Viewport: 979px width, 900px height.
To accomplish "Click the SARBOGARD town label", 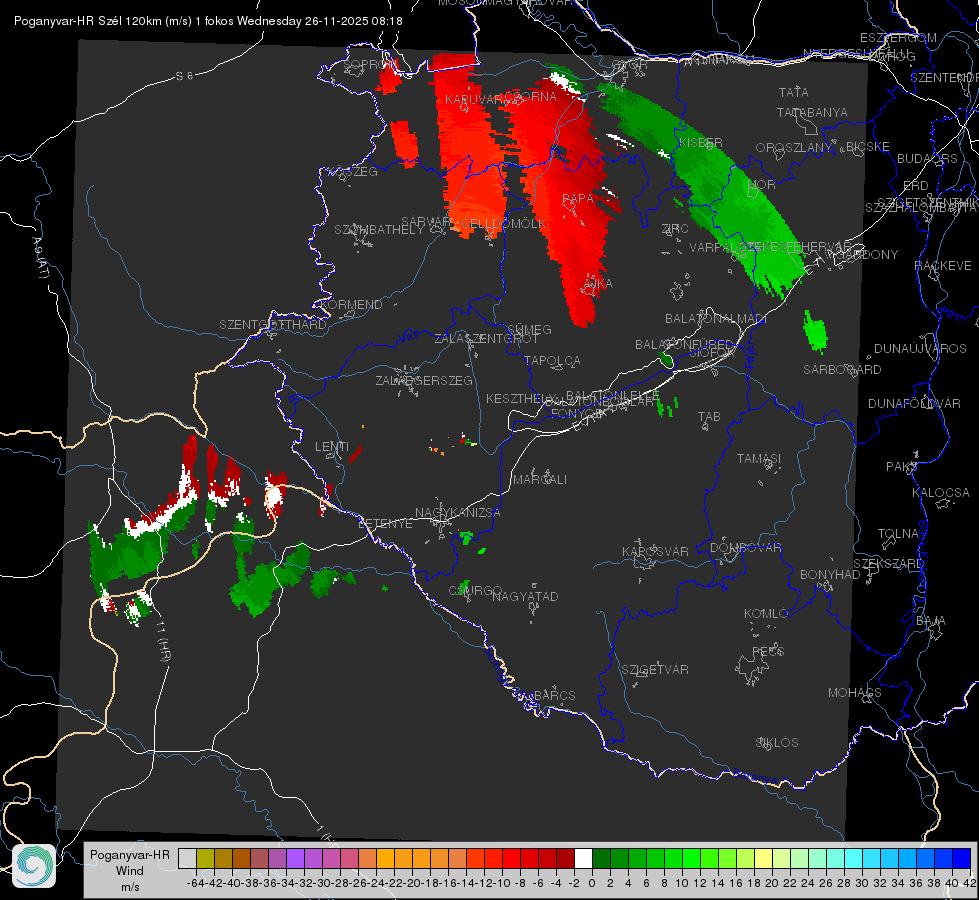I will click(x=842, y=370).
